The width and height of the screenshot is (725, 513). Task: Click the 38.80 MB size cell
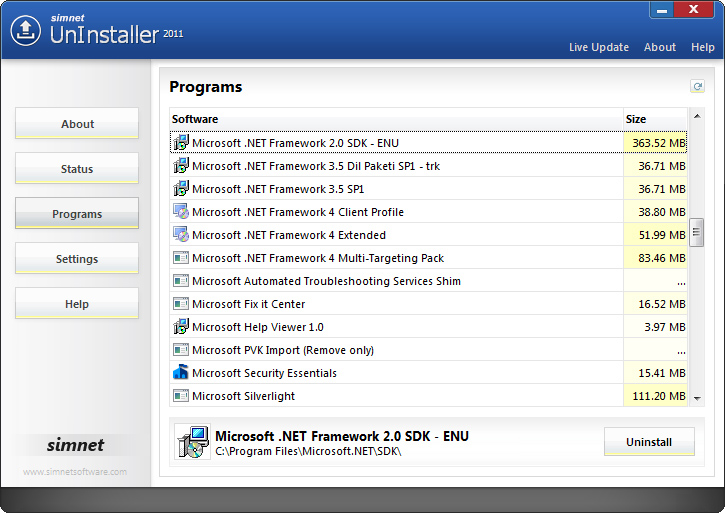pos(655,212)
